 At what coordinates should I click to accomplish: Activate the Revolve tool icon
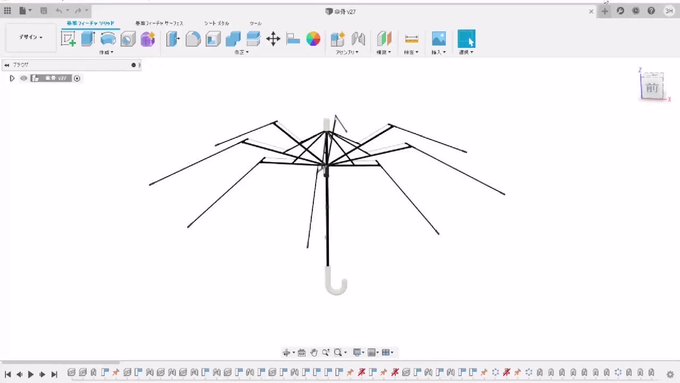point(108,39)
